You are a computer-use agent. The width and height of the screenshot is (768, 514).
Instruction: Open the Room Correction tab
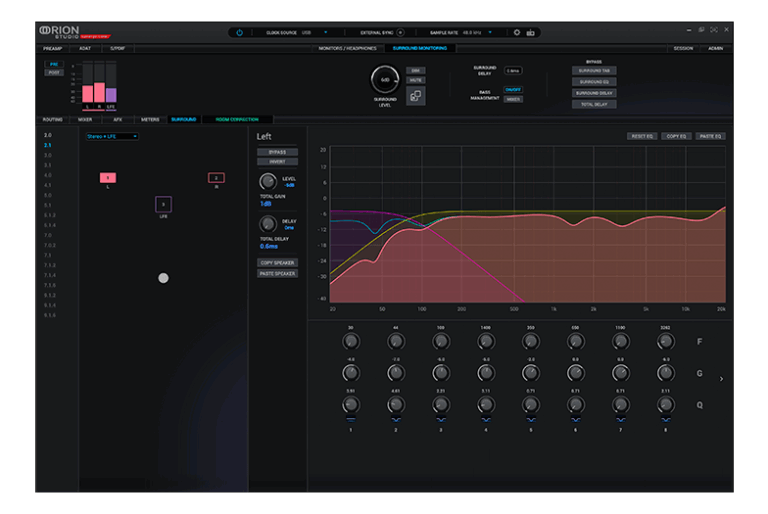[x=237, y=120]
